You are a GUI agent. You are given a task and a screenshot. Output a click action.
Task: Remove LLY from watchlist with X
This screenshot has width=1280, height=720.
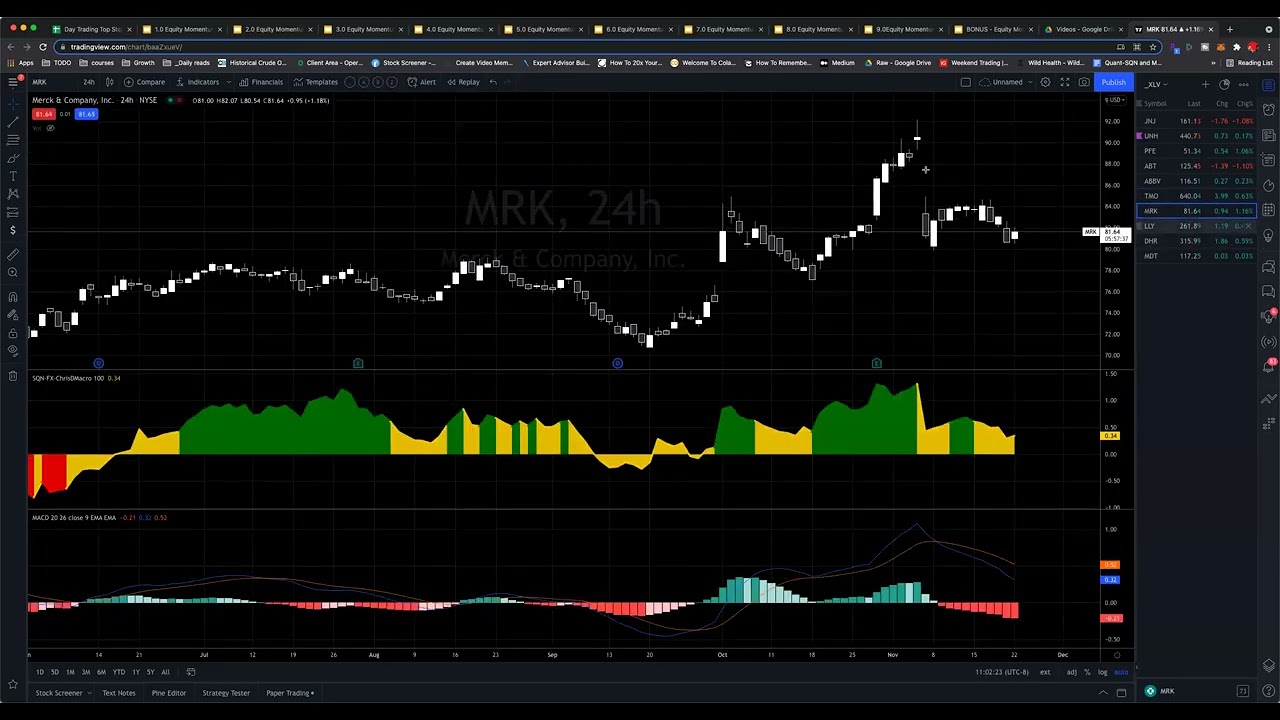coord(1251,226)
